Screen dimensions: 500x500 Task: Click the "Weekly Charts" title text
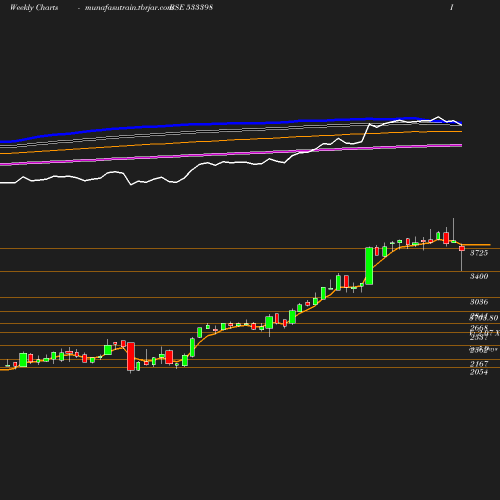34,8
